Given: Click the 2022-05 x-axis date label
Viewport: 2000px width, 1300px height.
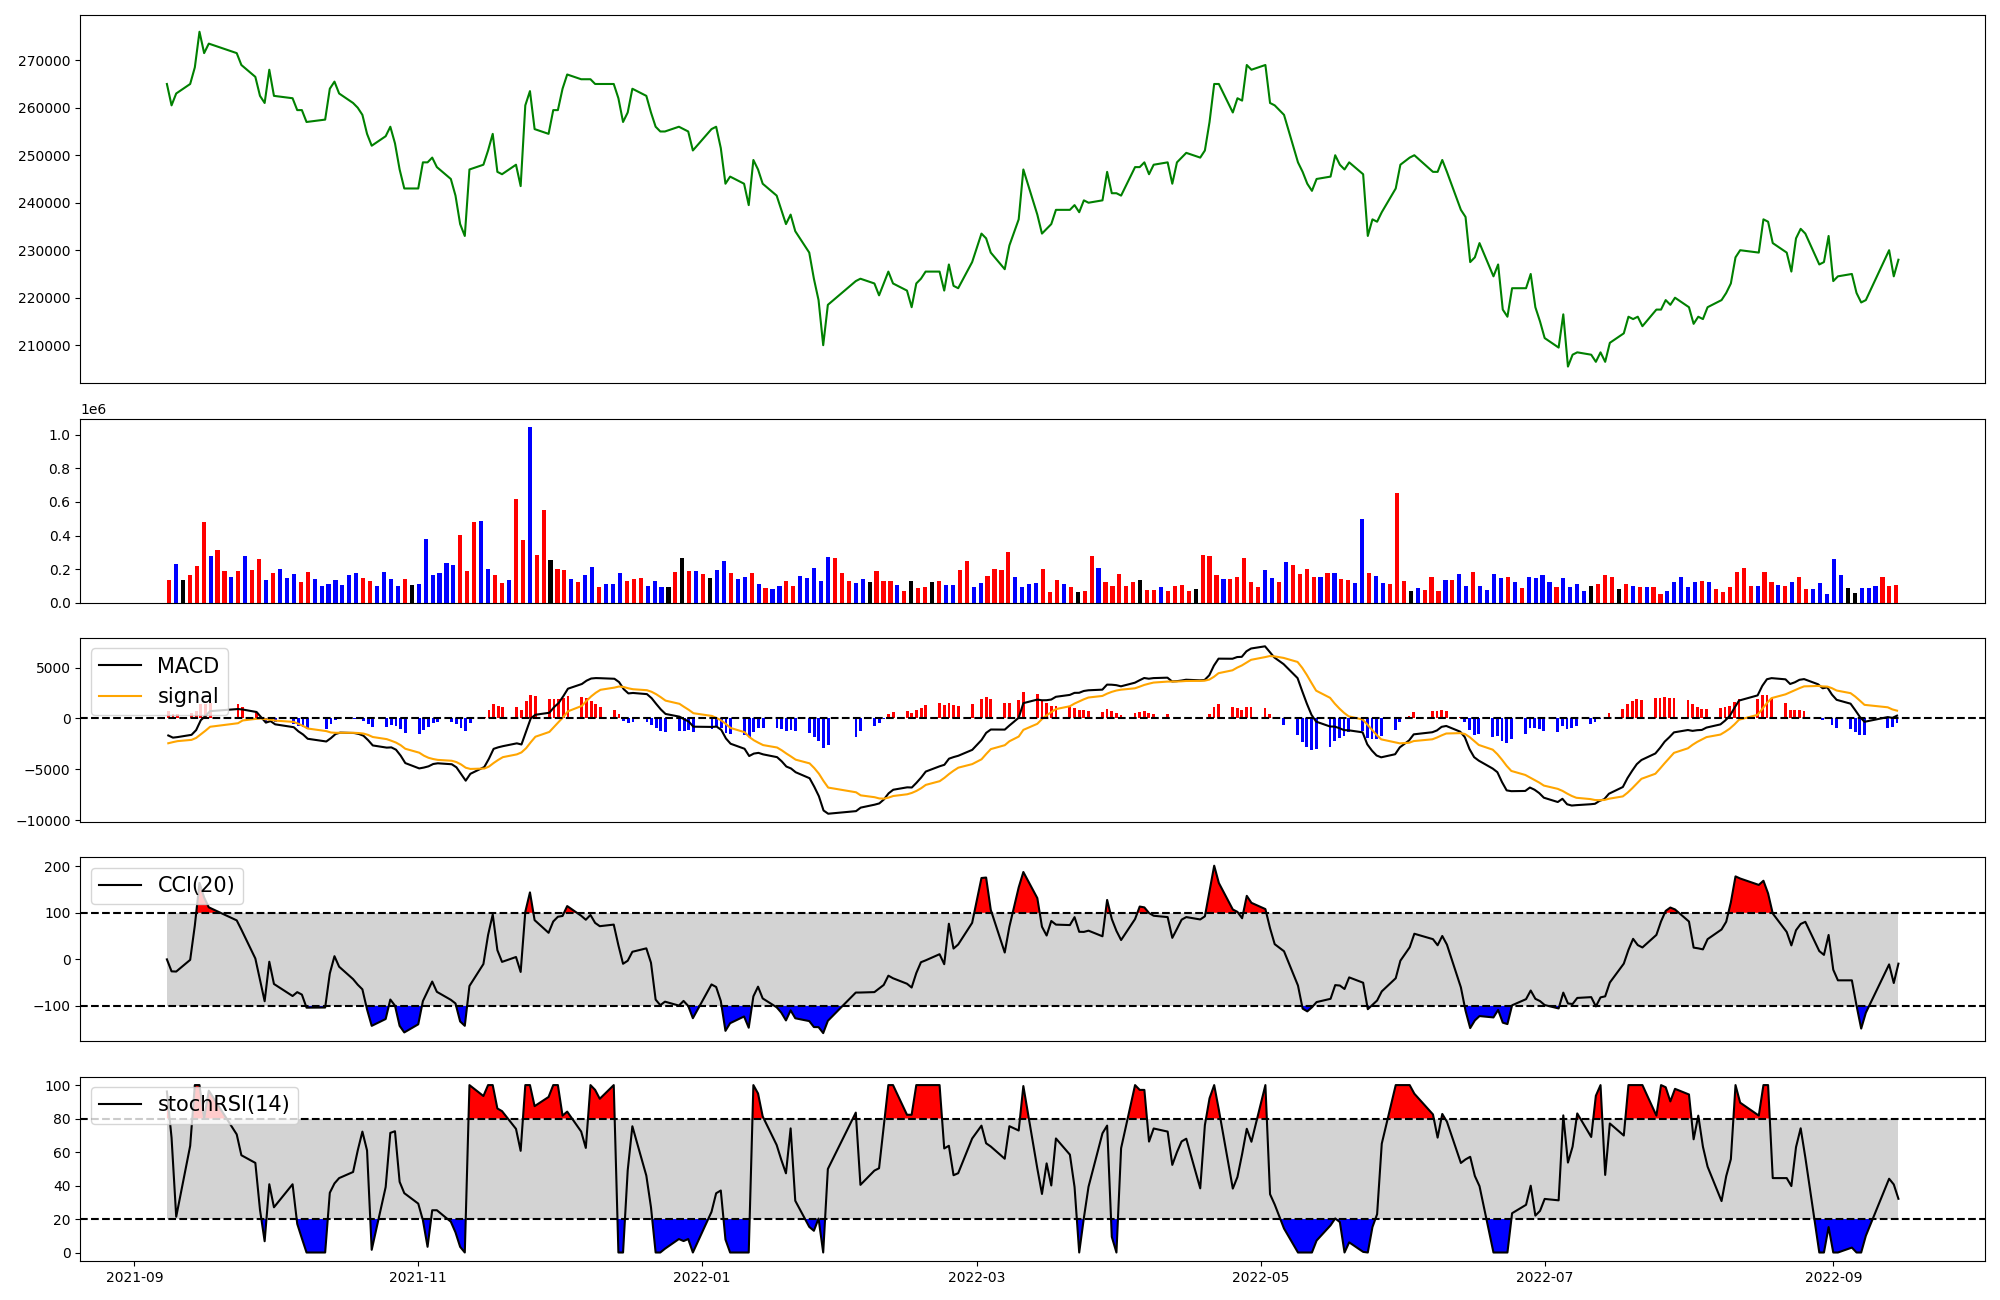Looking at the screenshot, I should pos(1261,1277).
